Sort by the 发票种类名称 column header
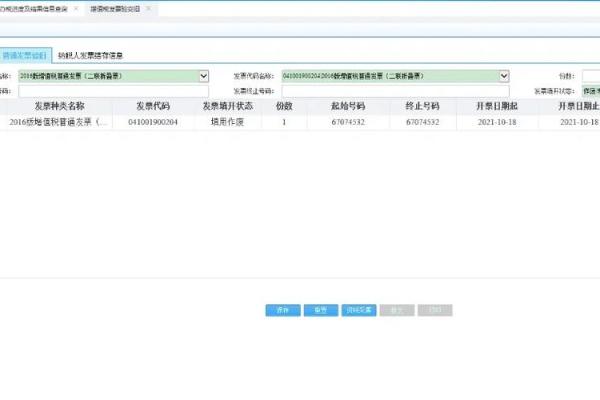Screen dimensions: 600x400 pyautogui.click(x=59, y=106)
